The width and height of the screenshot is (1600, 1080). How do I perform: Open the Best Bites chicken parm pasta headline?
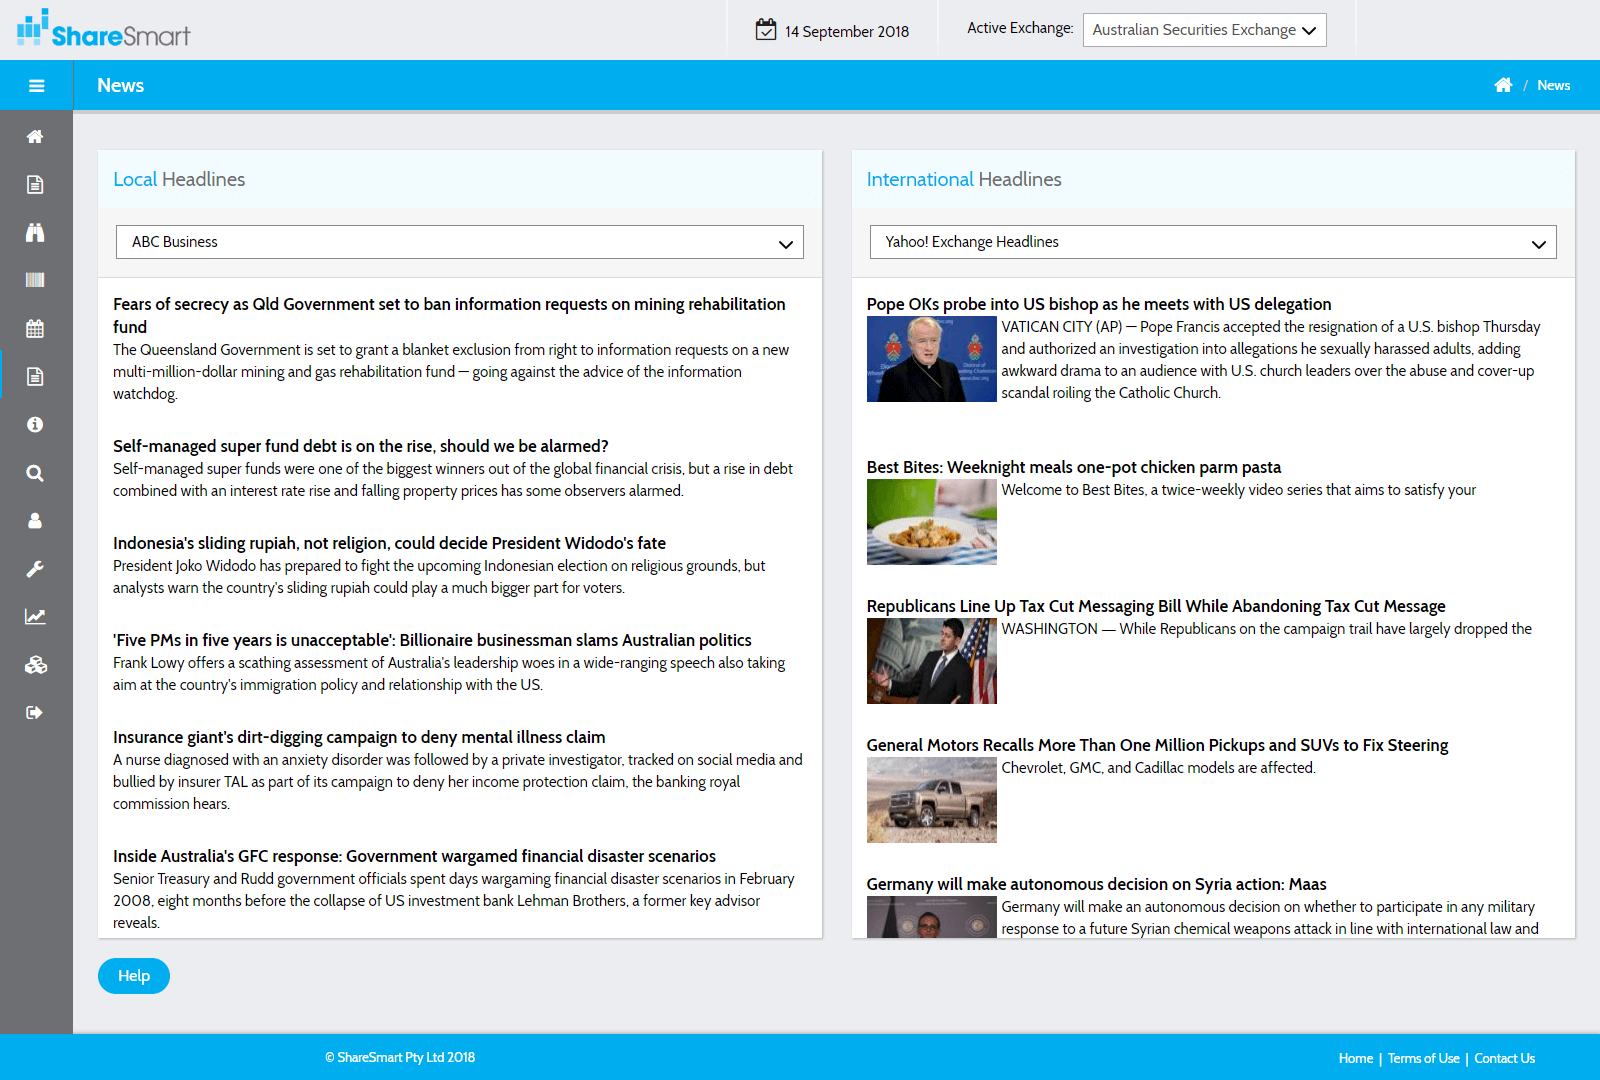(x=1074, y=467)
